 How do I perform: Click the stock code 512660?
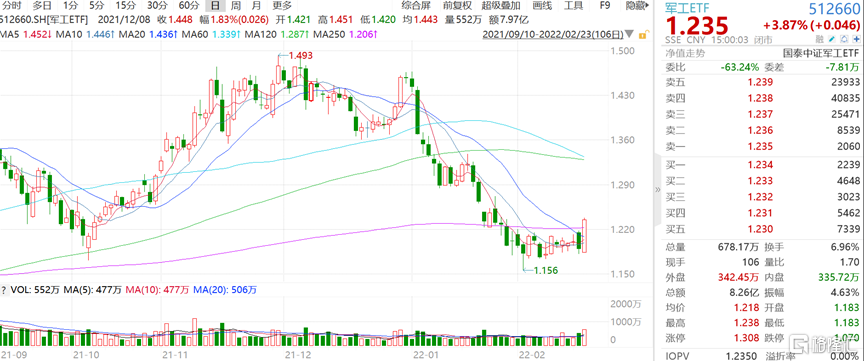point(834,8)
